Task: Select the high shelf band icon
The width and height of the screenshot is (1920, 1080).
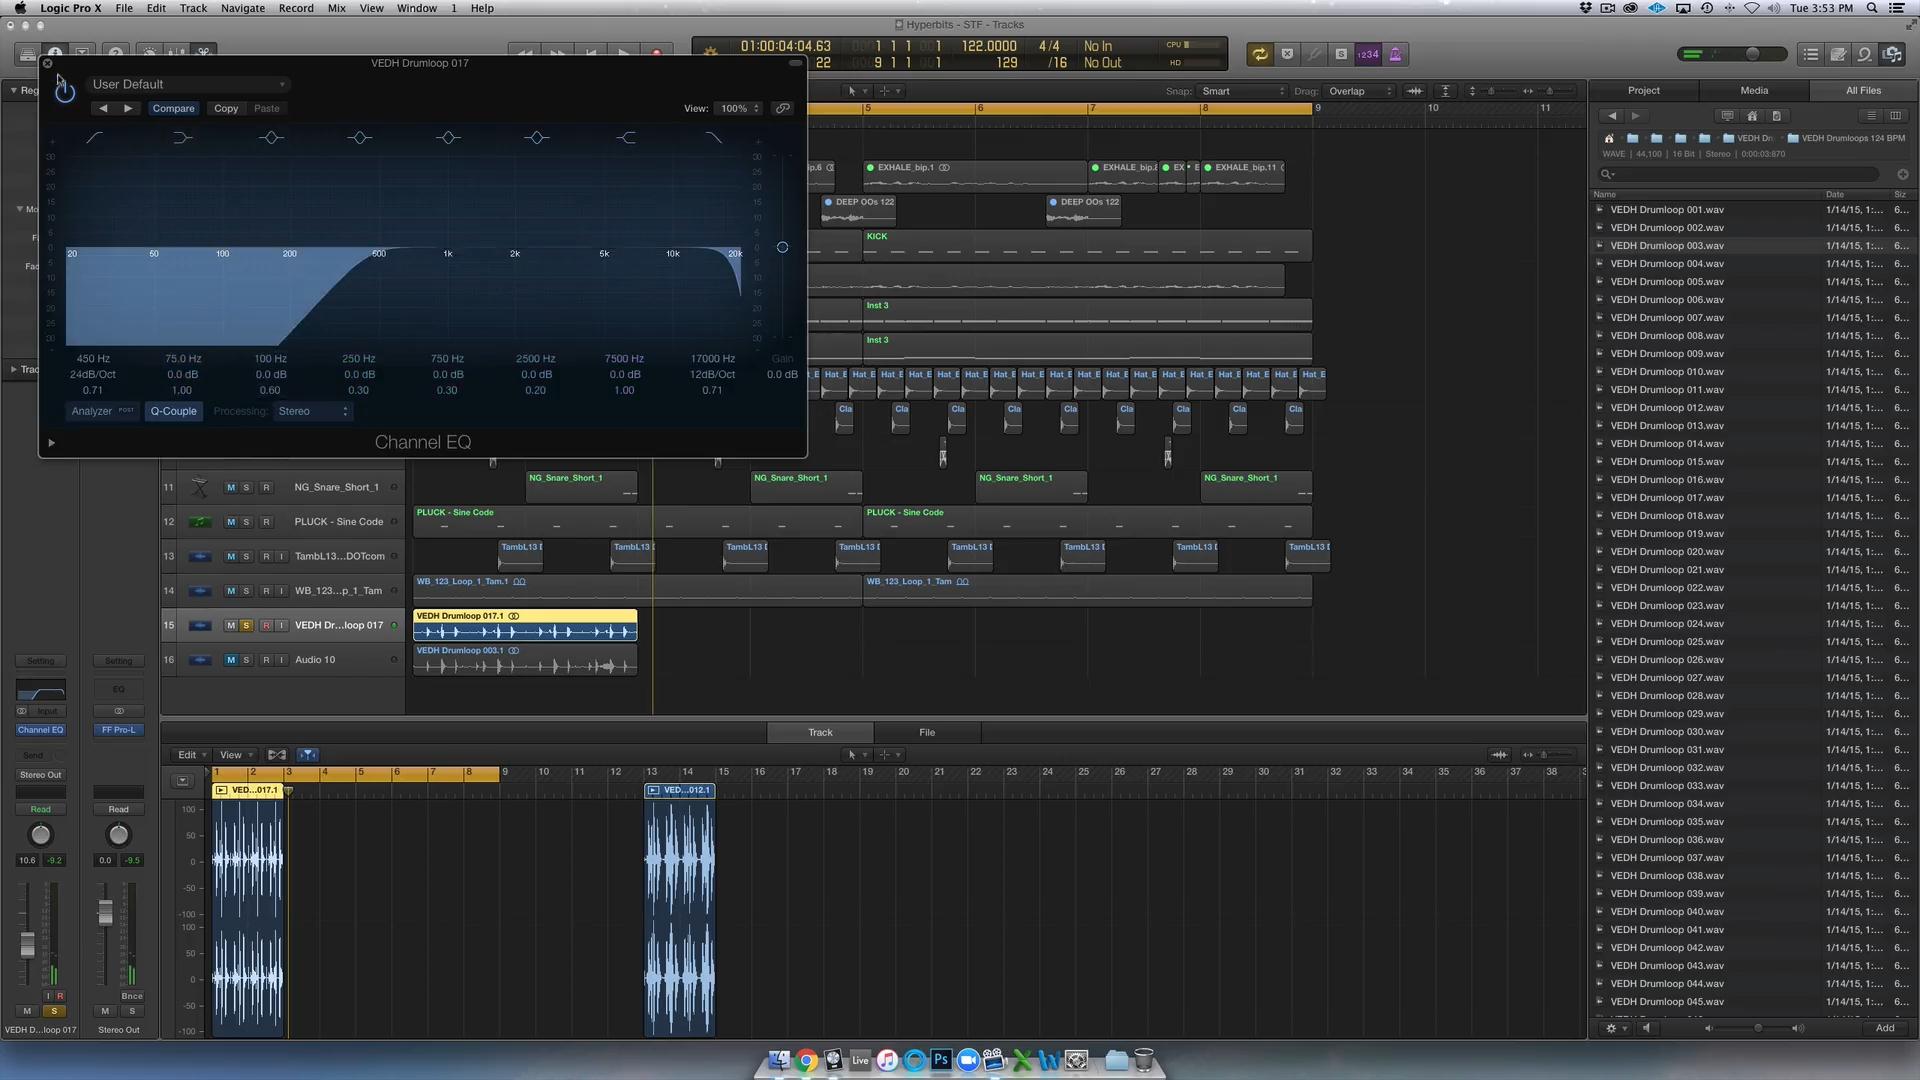Action: [x=625, y=137]
